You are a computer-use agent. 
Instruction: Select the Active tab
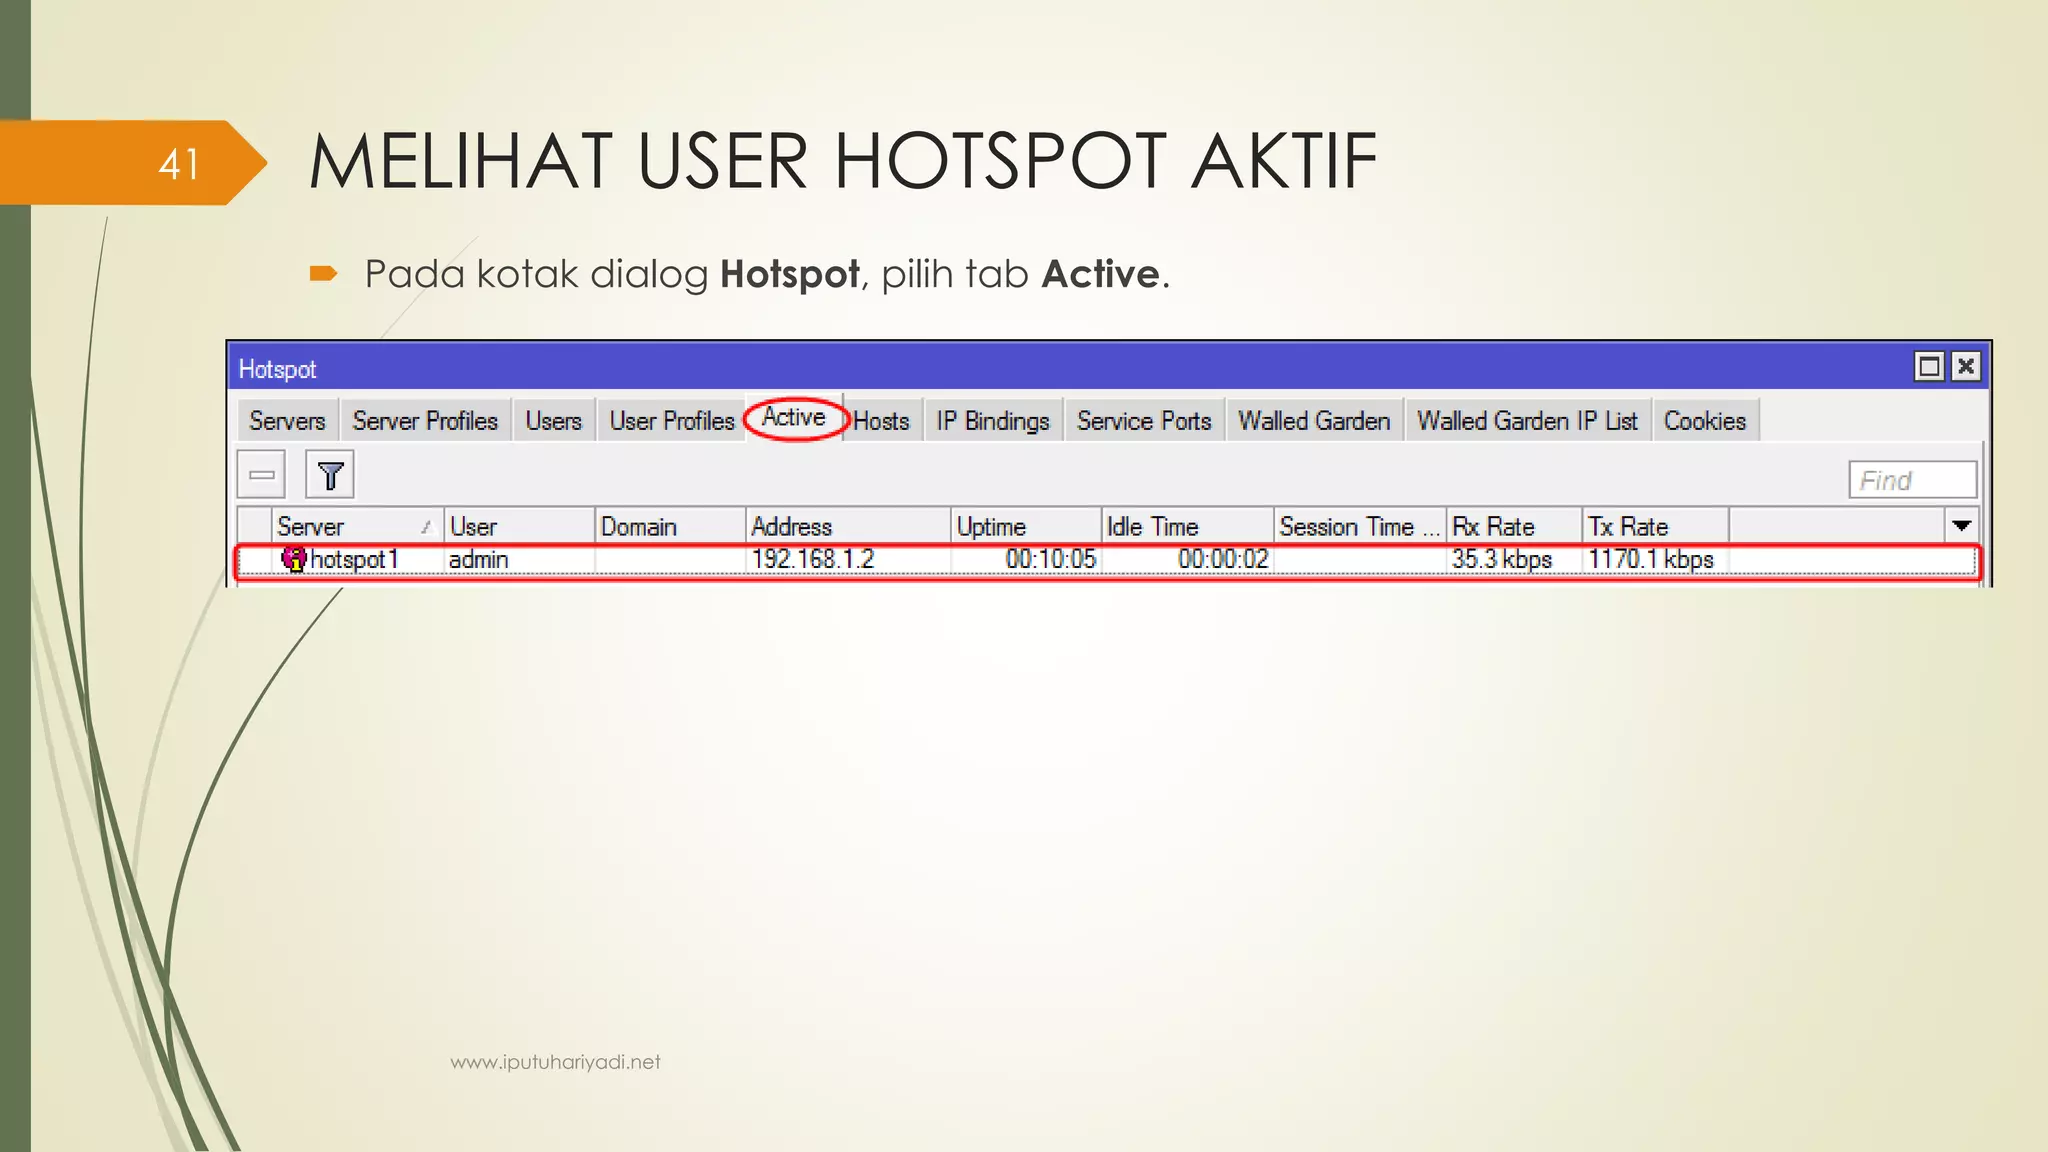click(x=795, y=417)
